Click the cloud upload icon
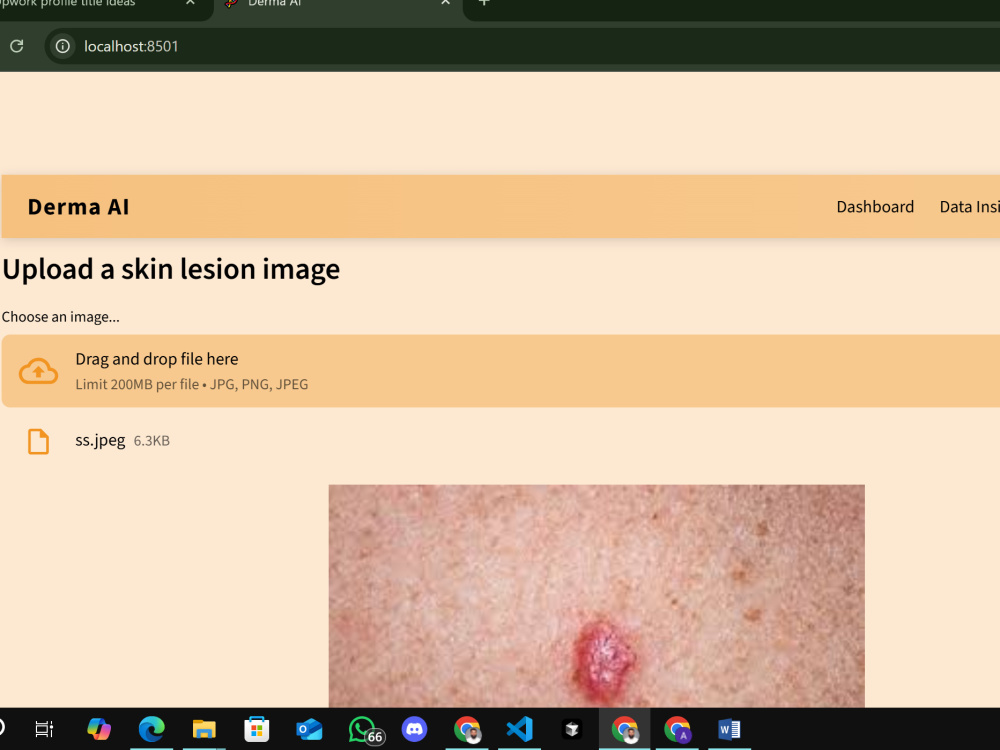Screen dimensions: 1000x750 tap(38, 371)
